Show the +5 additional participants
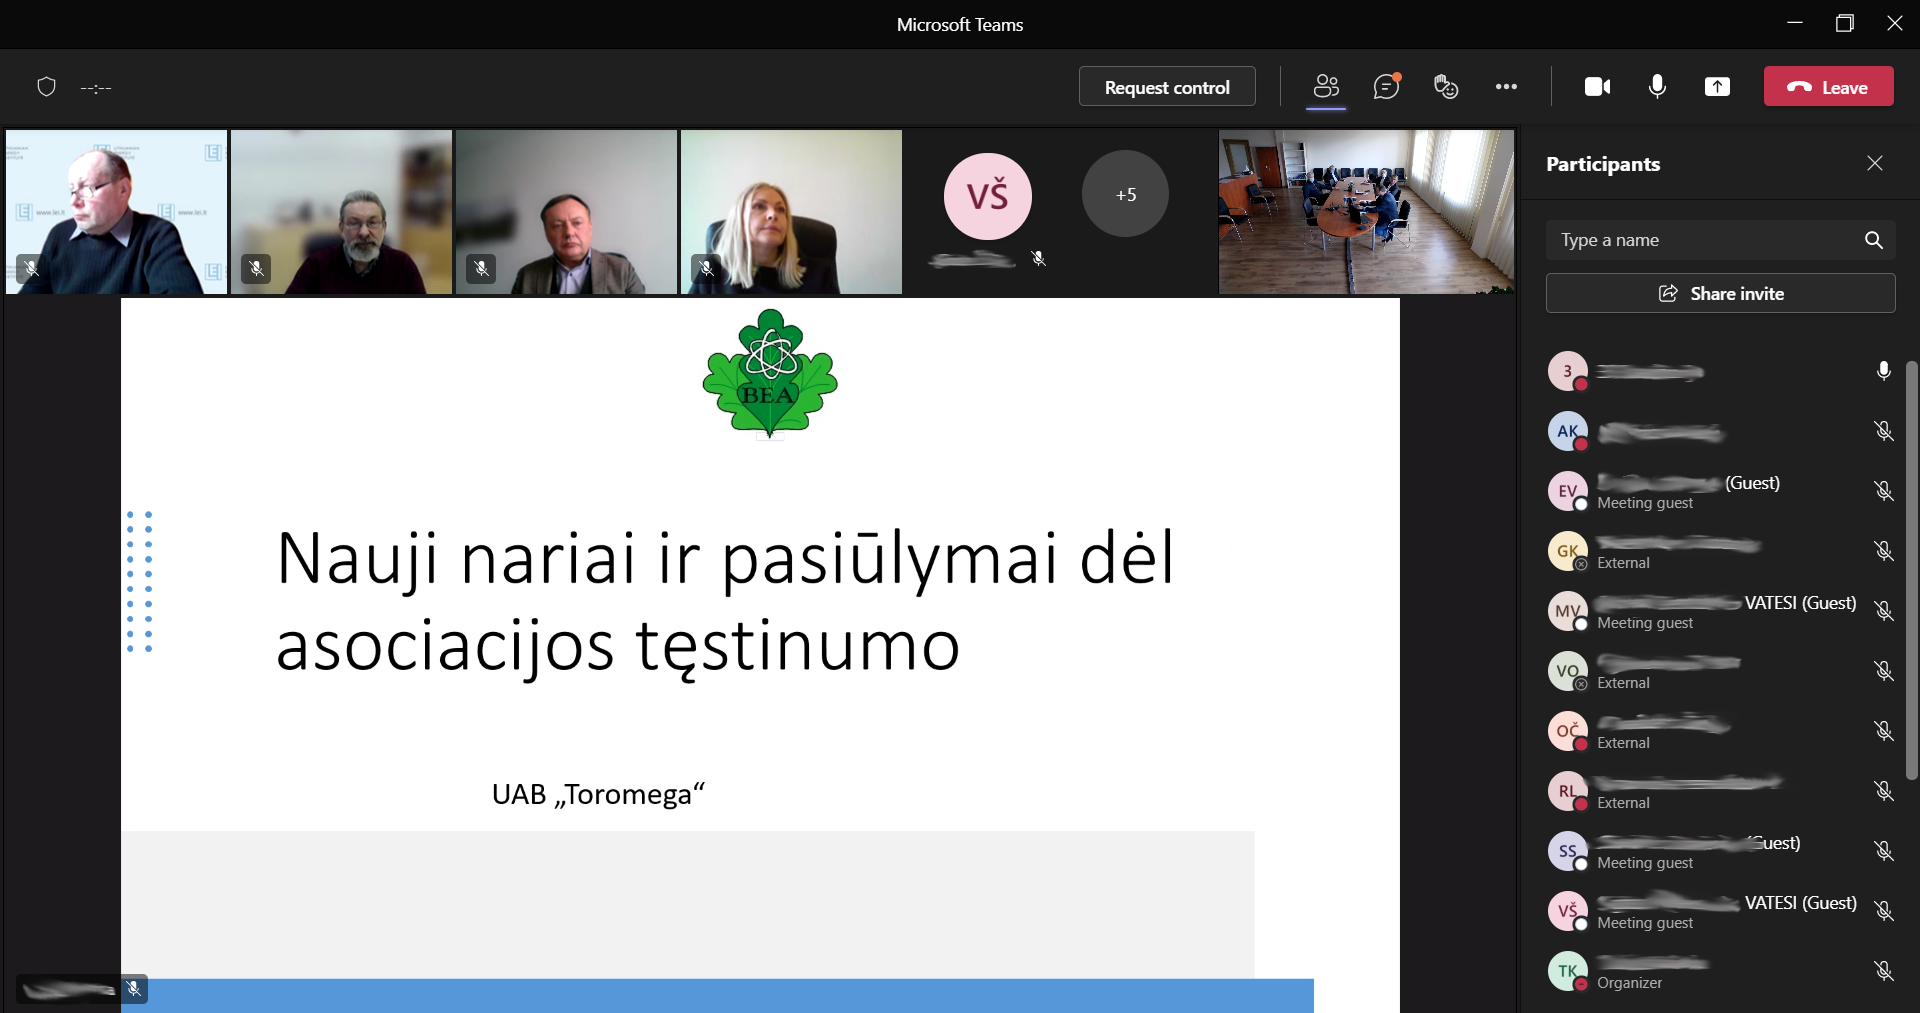Viewport: 1920px width, 1013px height. 1125,194
